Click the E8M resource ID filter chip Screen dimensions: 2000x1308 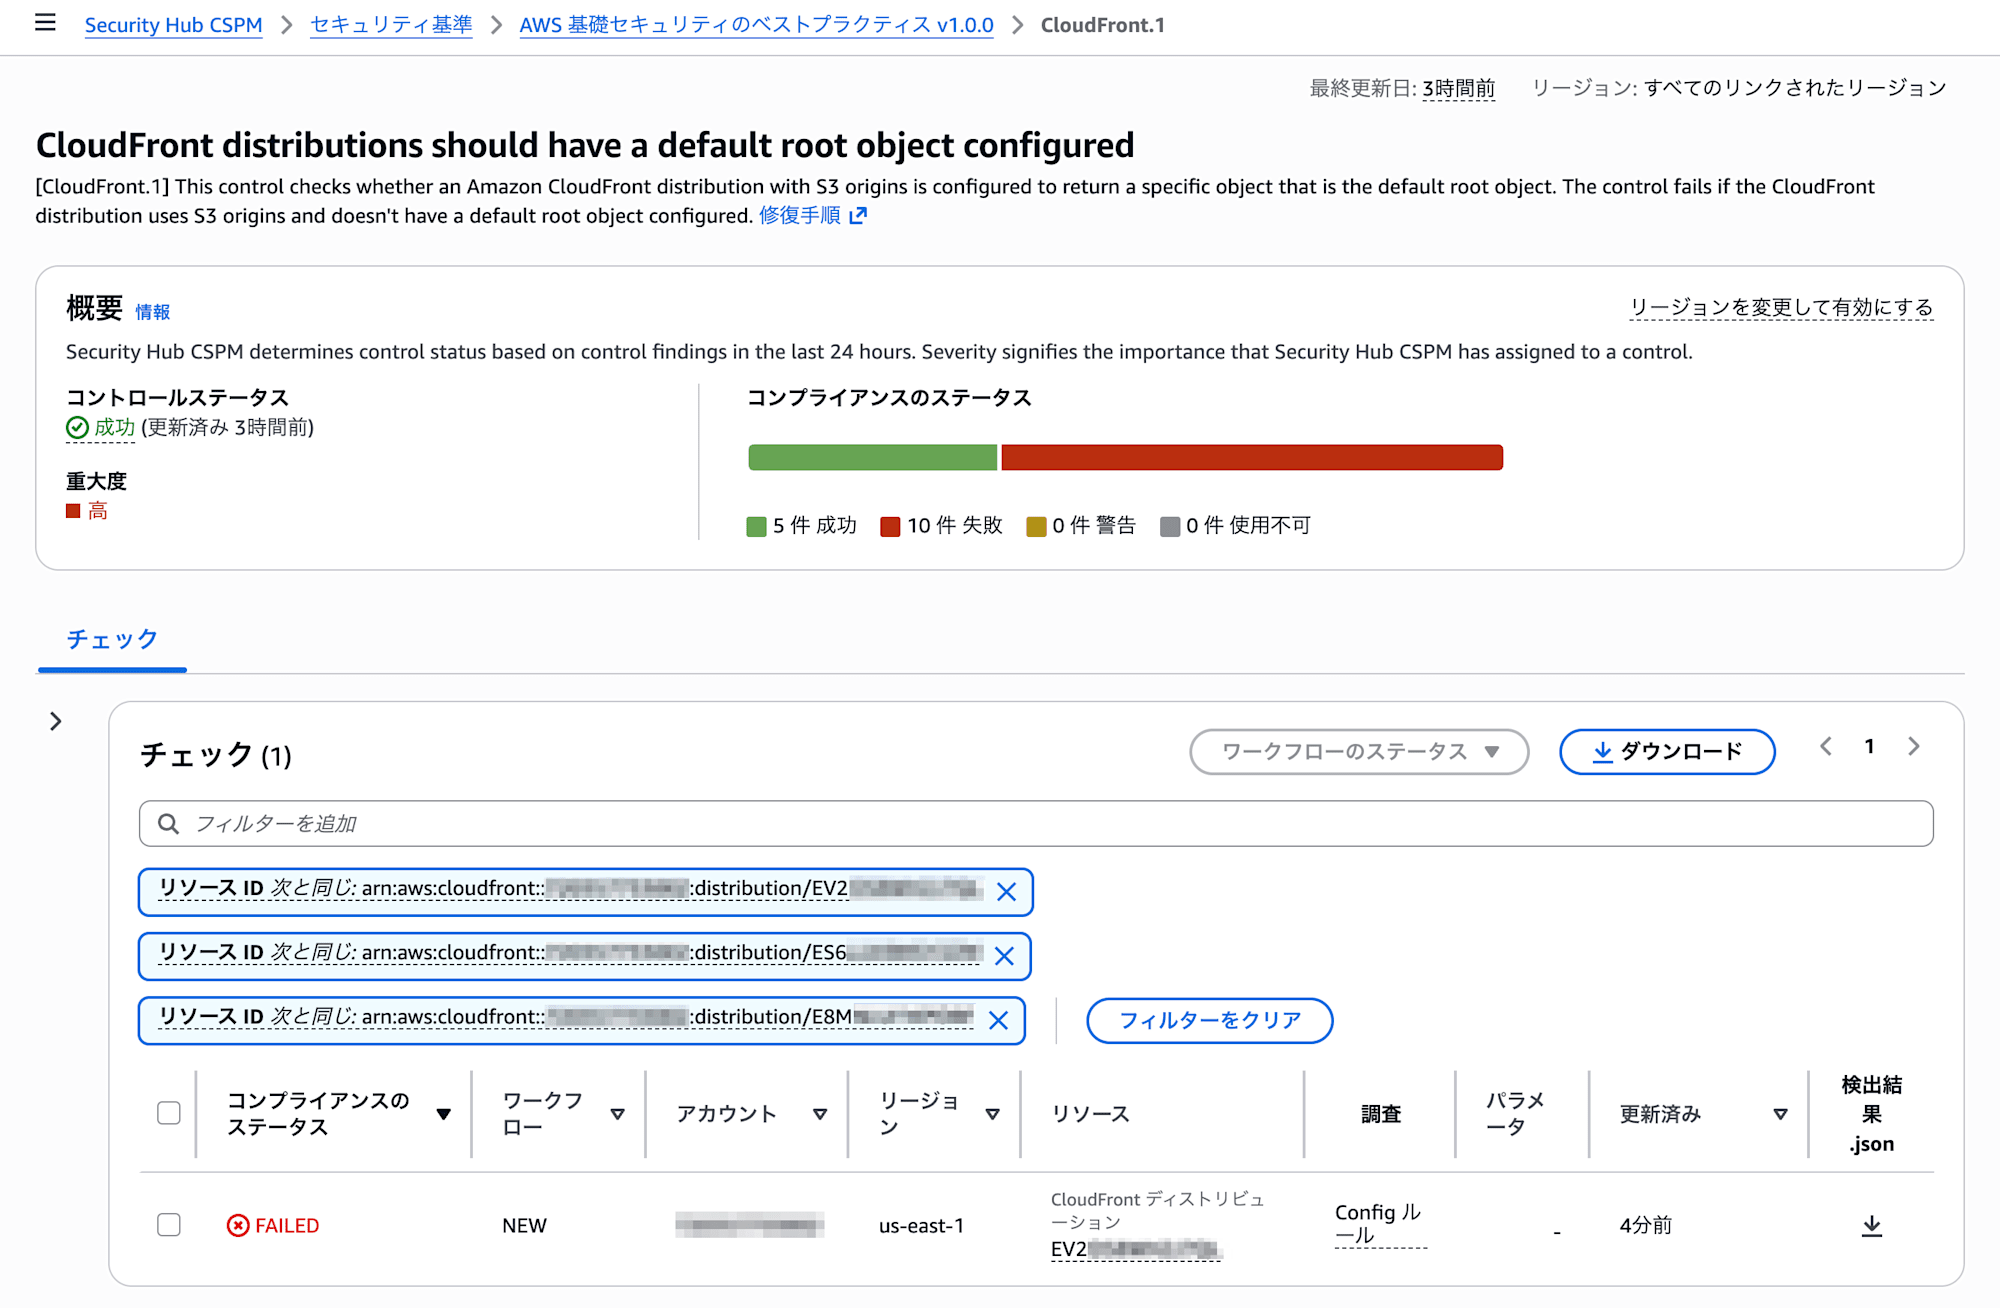[581, 1020]
